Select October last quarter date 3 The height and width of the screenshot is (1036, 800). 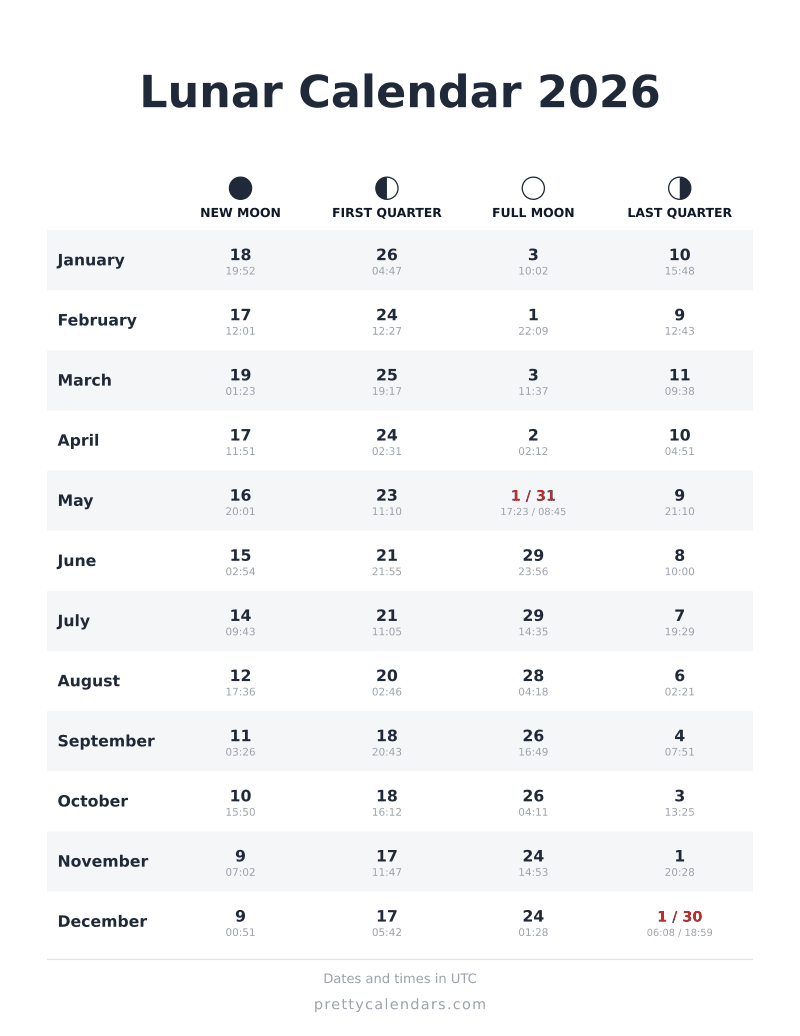coord(679,796)
